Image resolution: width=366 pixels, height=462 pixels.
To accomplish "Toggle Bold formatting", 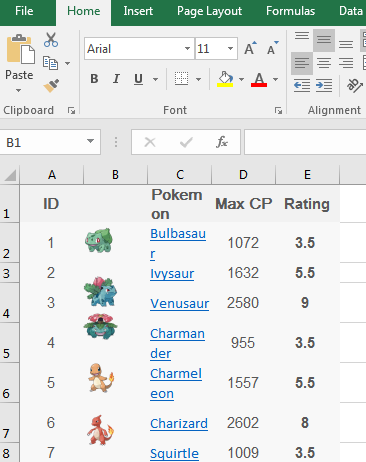I will (x=94, y=79).
